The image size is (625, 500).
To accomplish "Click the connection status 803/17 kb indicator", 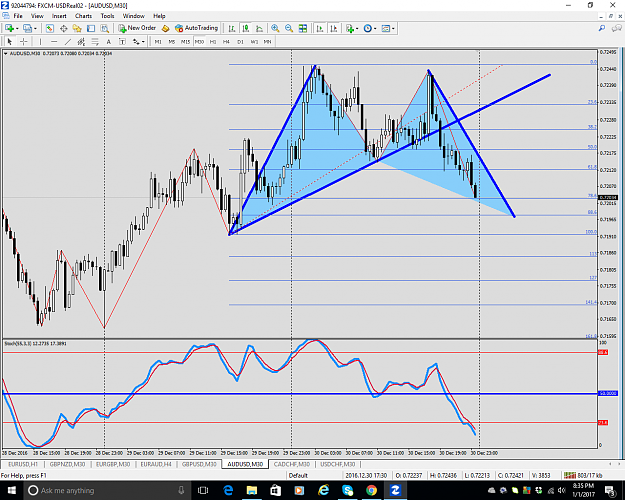I will 583,475.
